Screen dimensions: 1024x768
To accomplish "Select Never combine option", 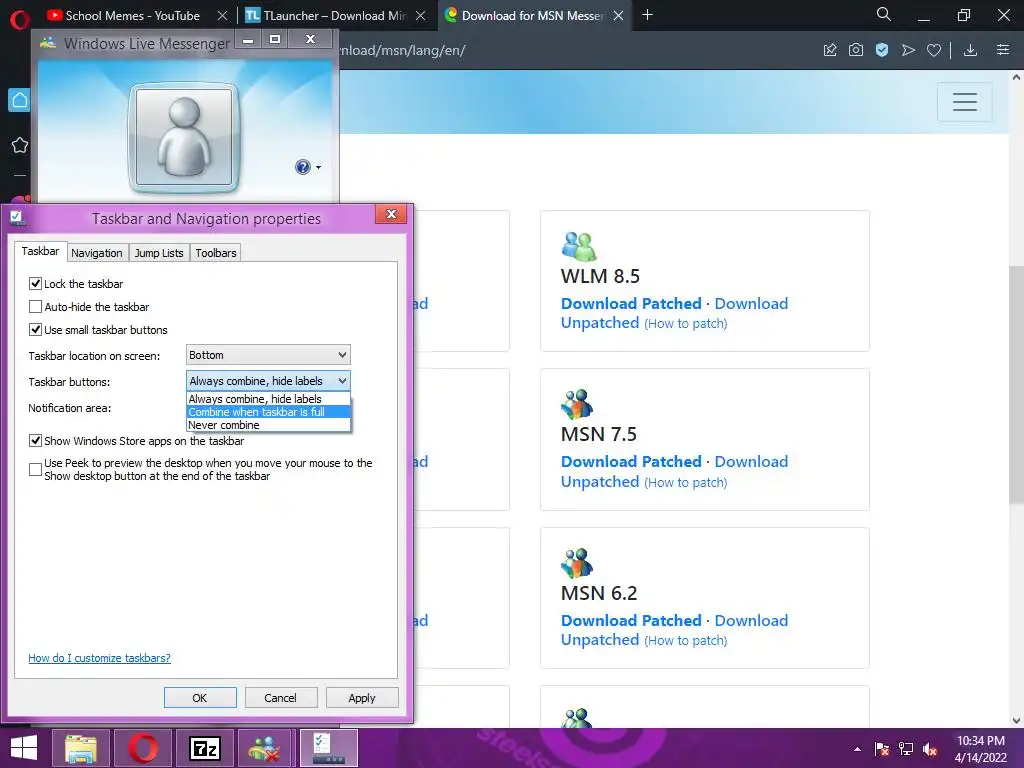I will (x=268, y=424).
